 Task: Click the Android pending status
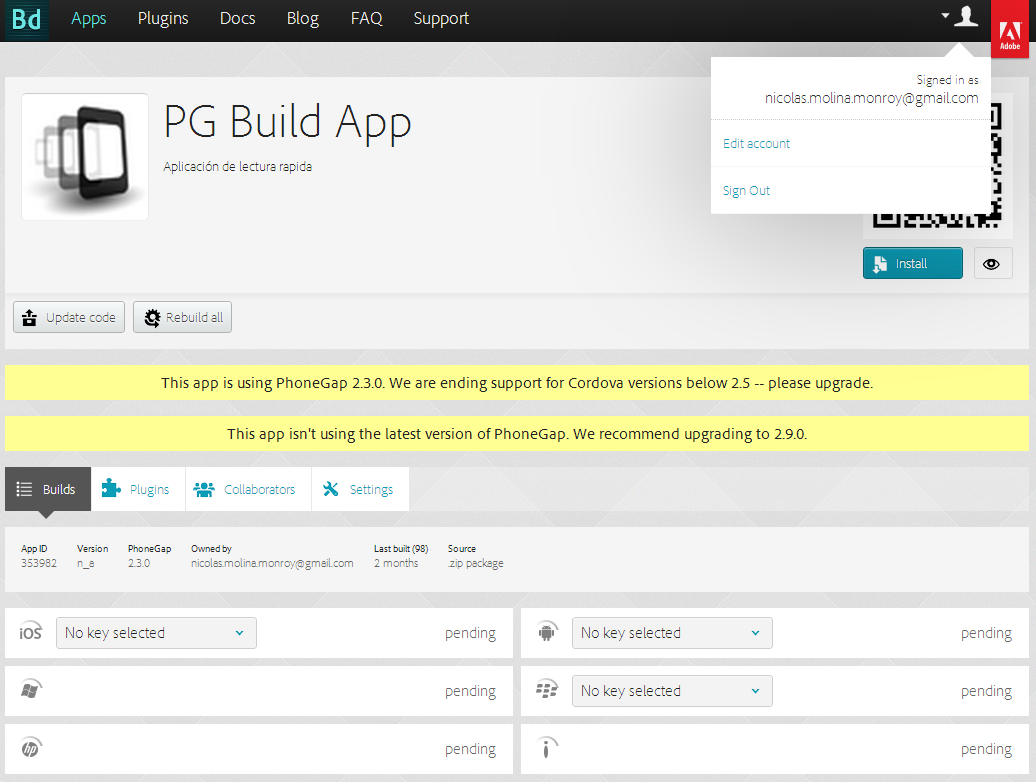click(x=986, y=633)
